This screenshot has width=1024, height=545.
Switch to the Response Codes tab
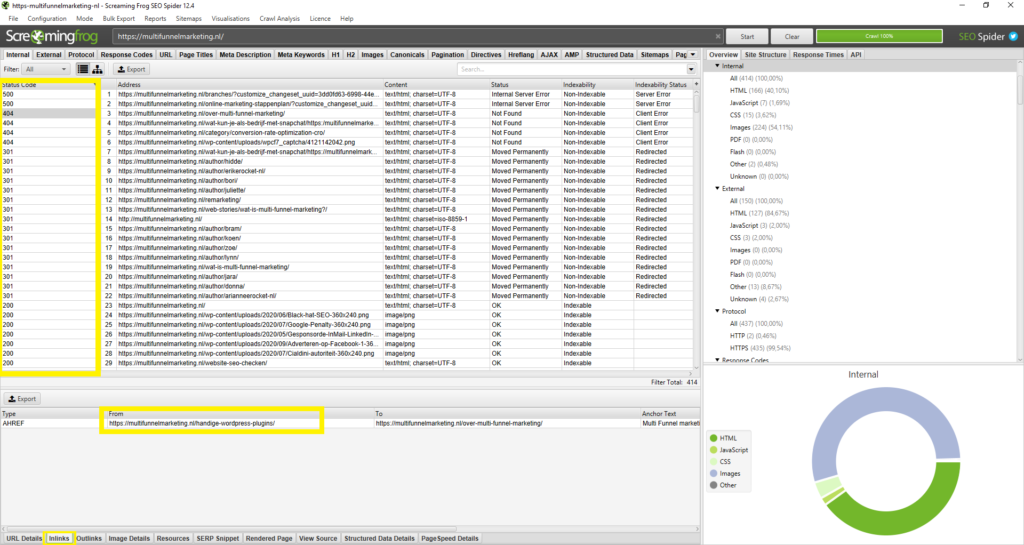127,55
